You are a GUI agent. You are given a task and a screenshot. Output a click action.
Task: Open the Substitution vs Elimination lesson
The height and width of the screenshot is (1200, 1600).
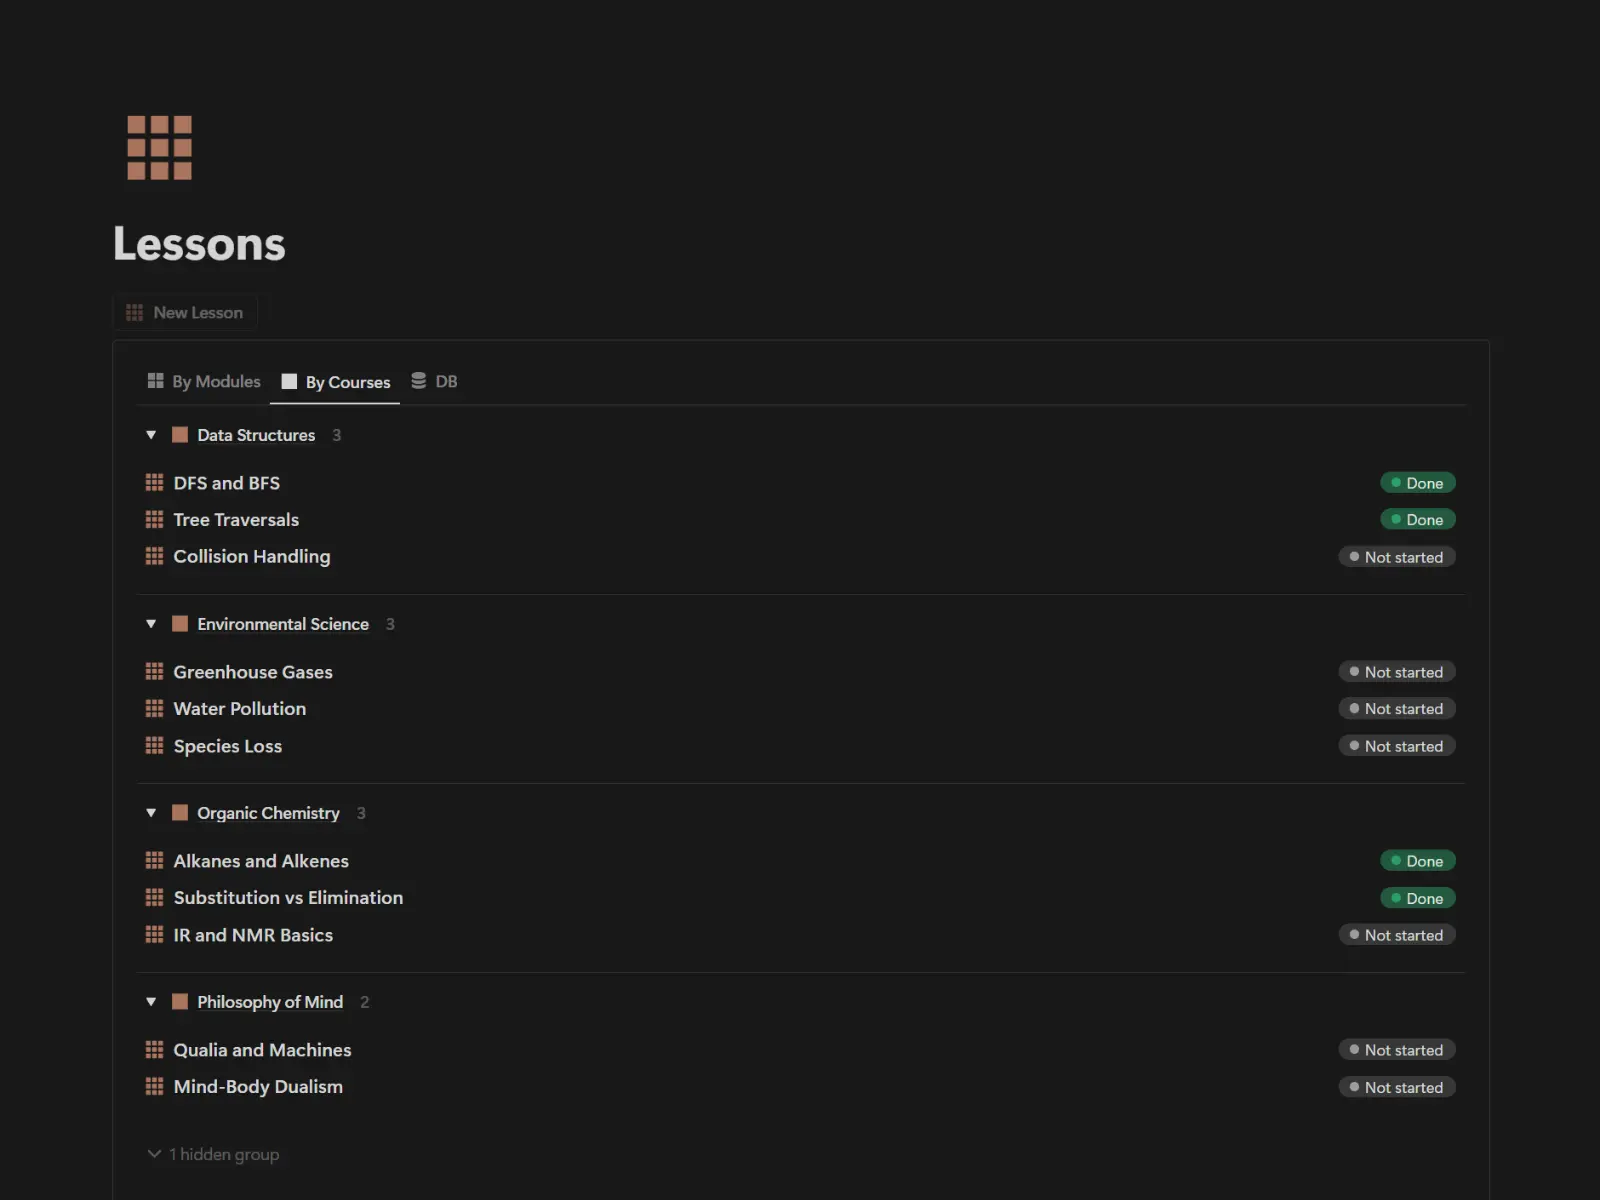point(288,898)
